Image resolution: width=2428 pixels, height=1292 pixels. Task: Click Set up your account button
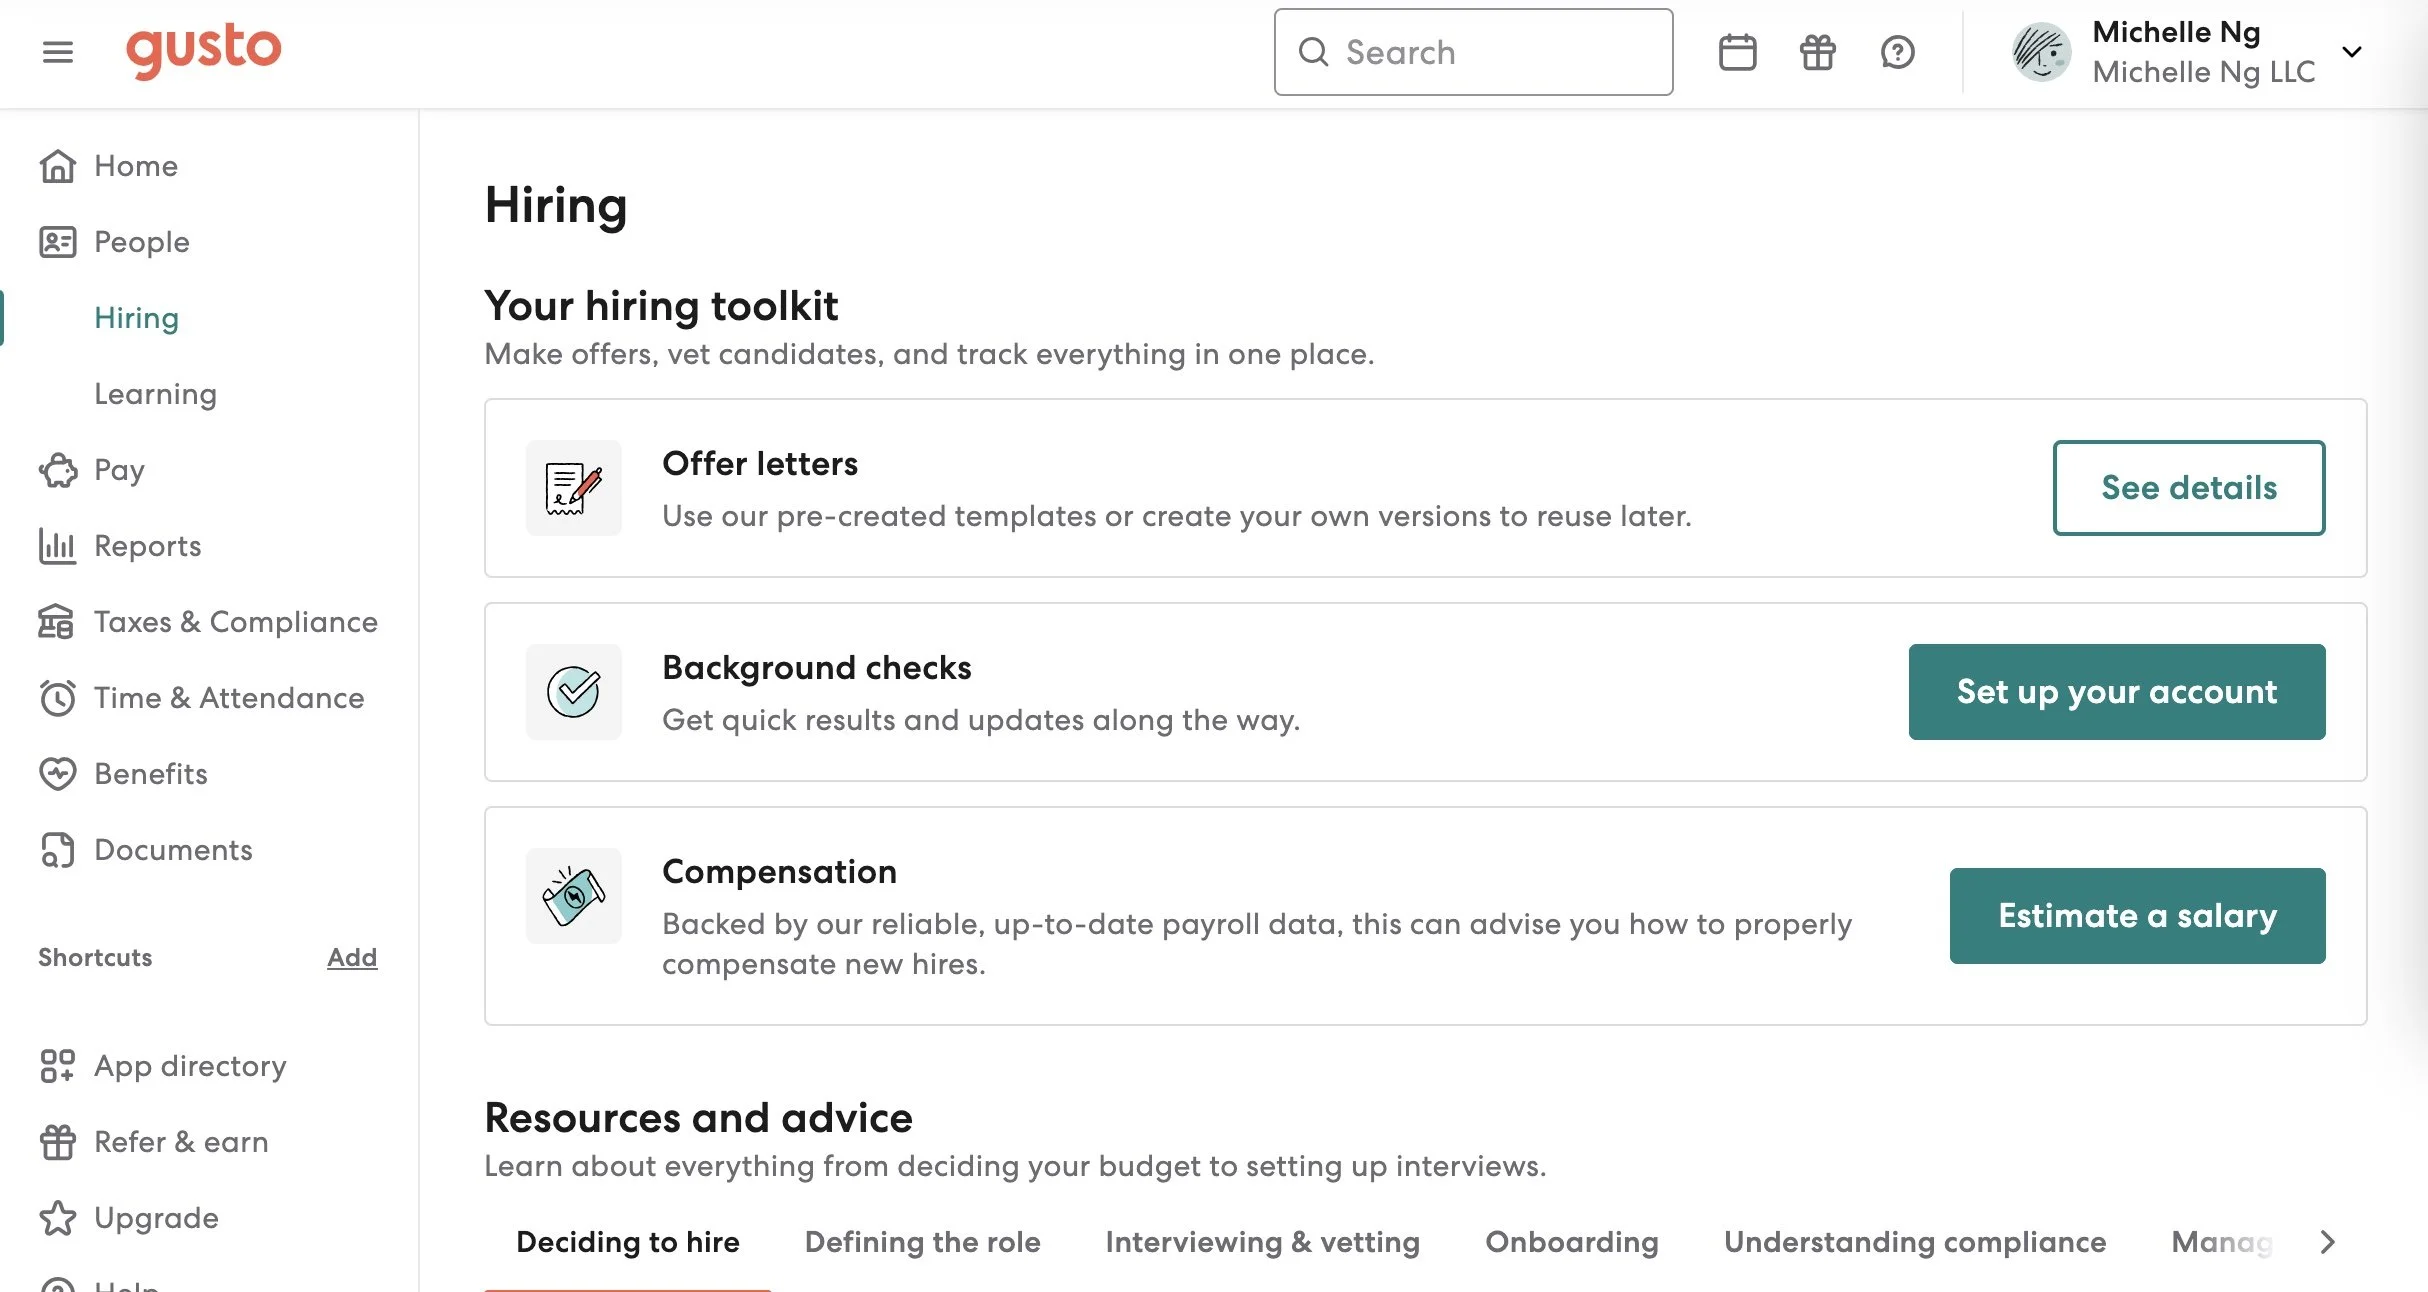pyautogui.click(x=2116, y=692)
